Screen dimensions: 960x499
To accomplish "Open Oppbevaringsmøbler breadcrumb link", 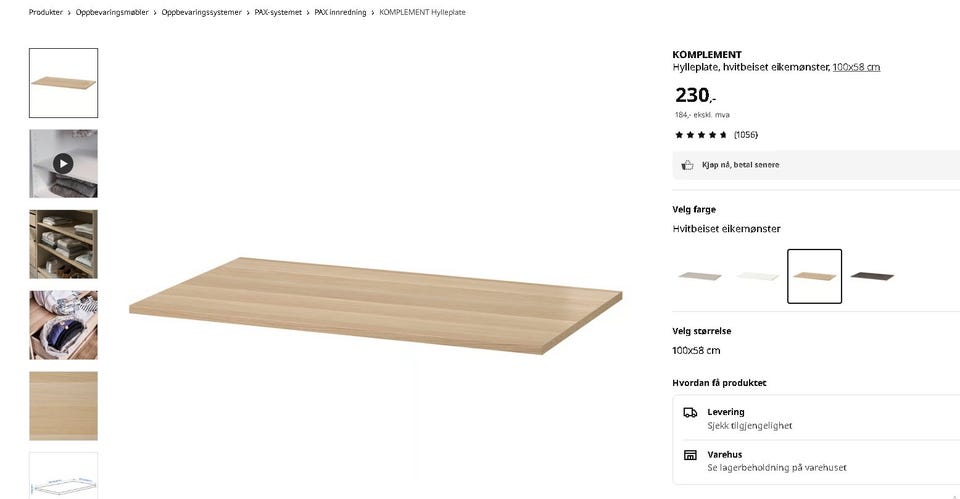I will (x=112, y=12).
